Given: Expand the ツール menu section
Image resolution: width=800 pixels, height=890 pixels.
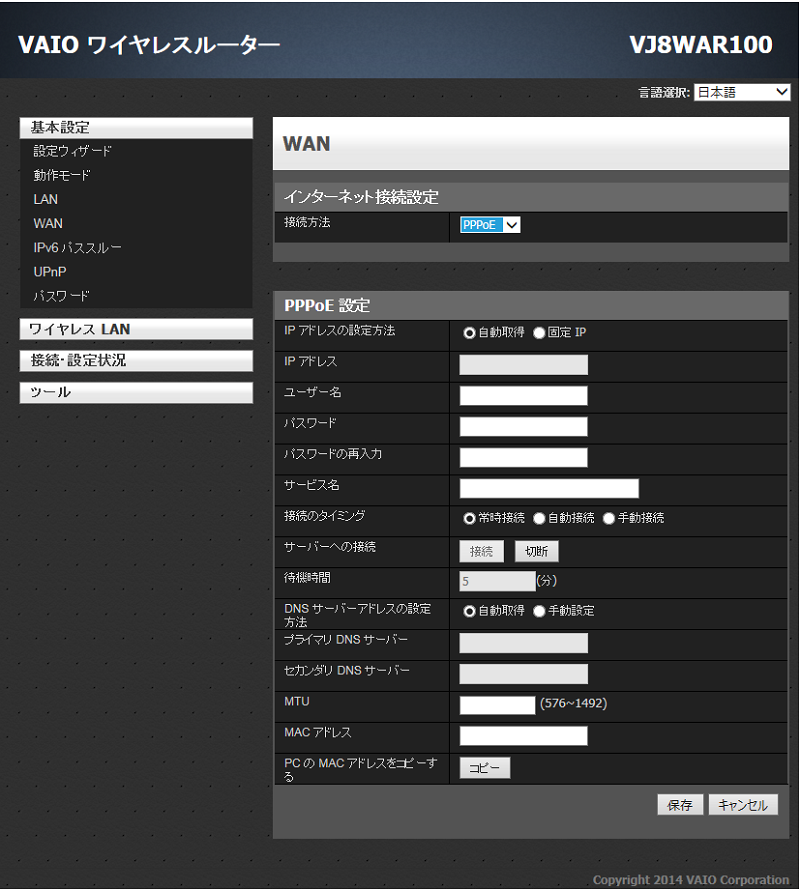Looking at the screenshot, I should [136, 392].
